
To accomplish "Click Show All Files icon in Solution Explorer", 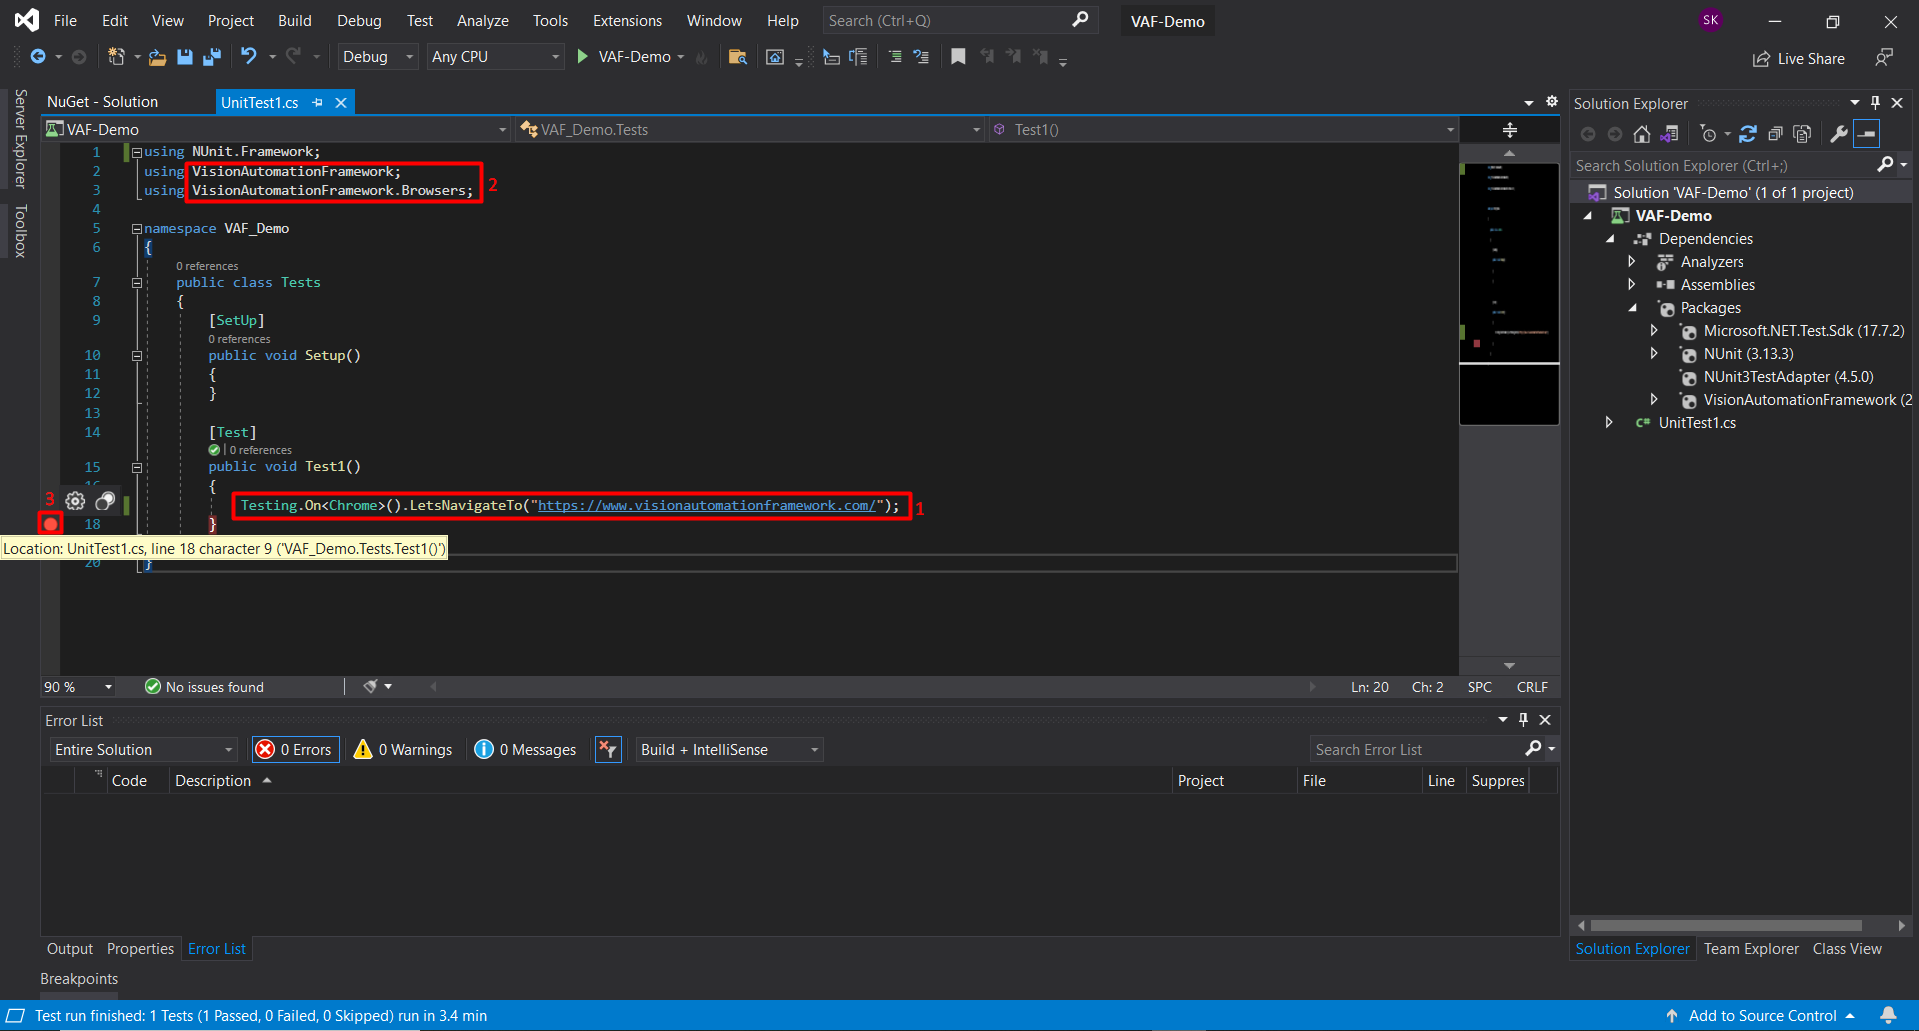I will (x=1802, y=134).
